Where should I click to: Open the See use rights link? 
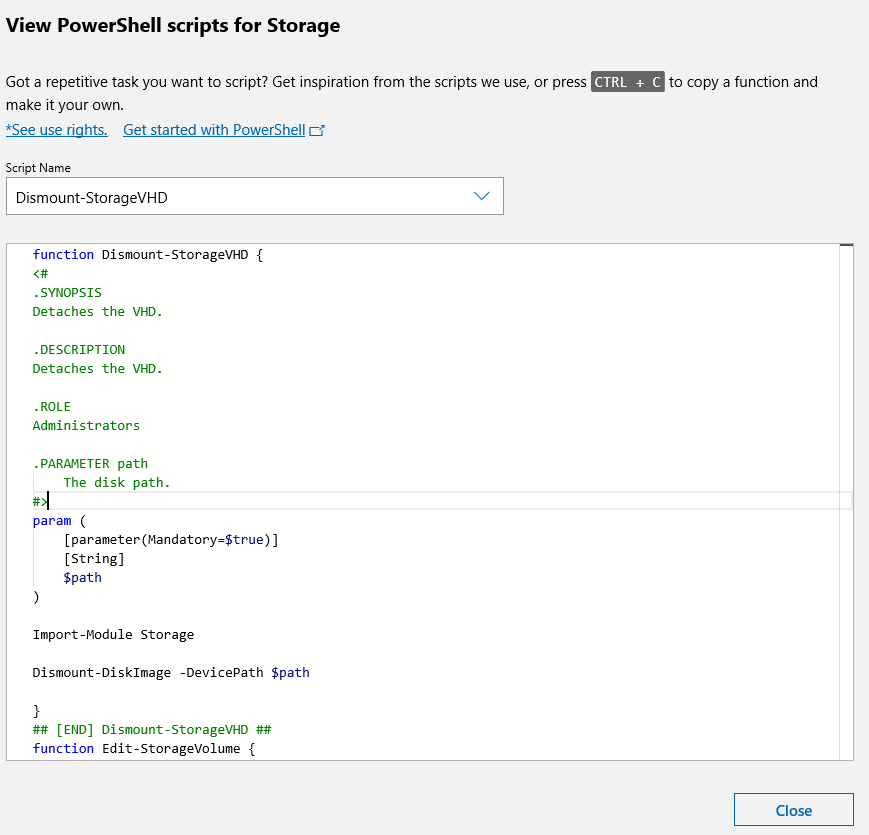click(57, 130)
